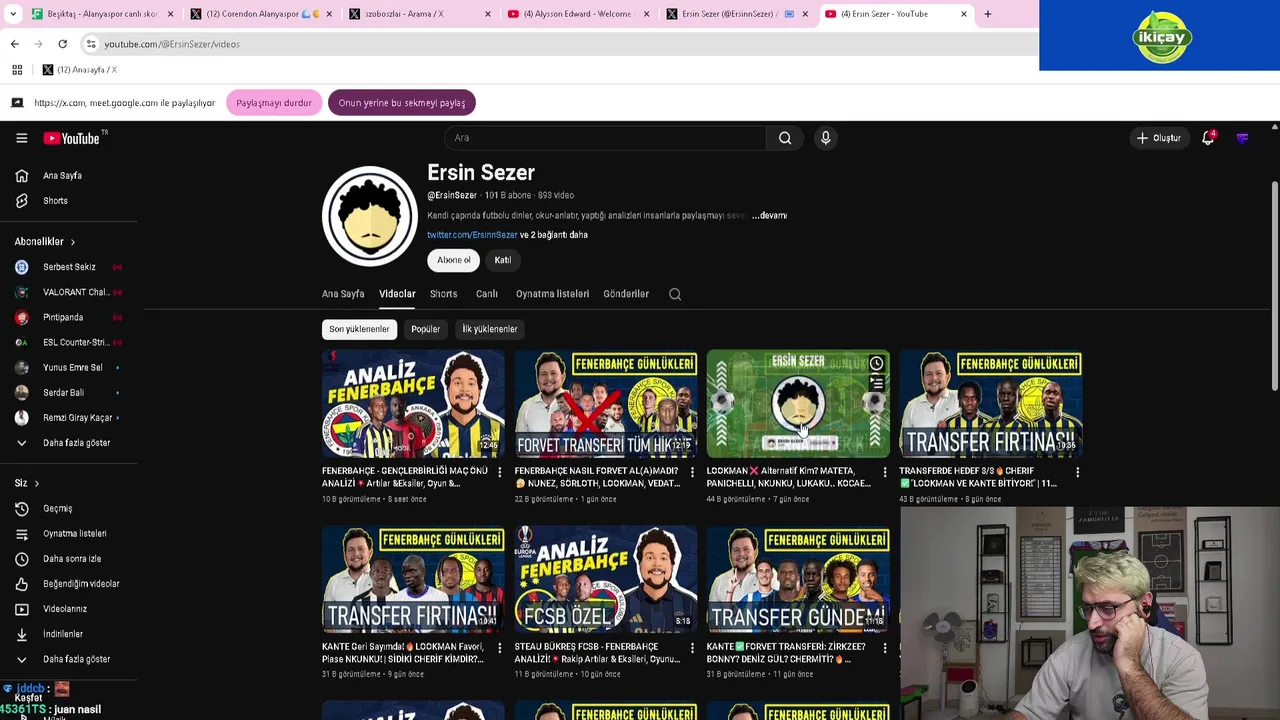Switch to the Canlı tab
The image size is (1280, 720).
point(487,294)
